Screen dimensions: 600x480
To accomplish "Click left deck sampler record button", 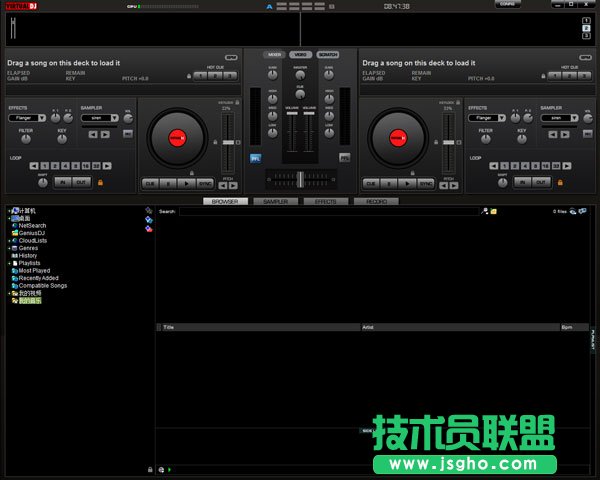I will coord(128,134).
